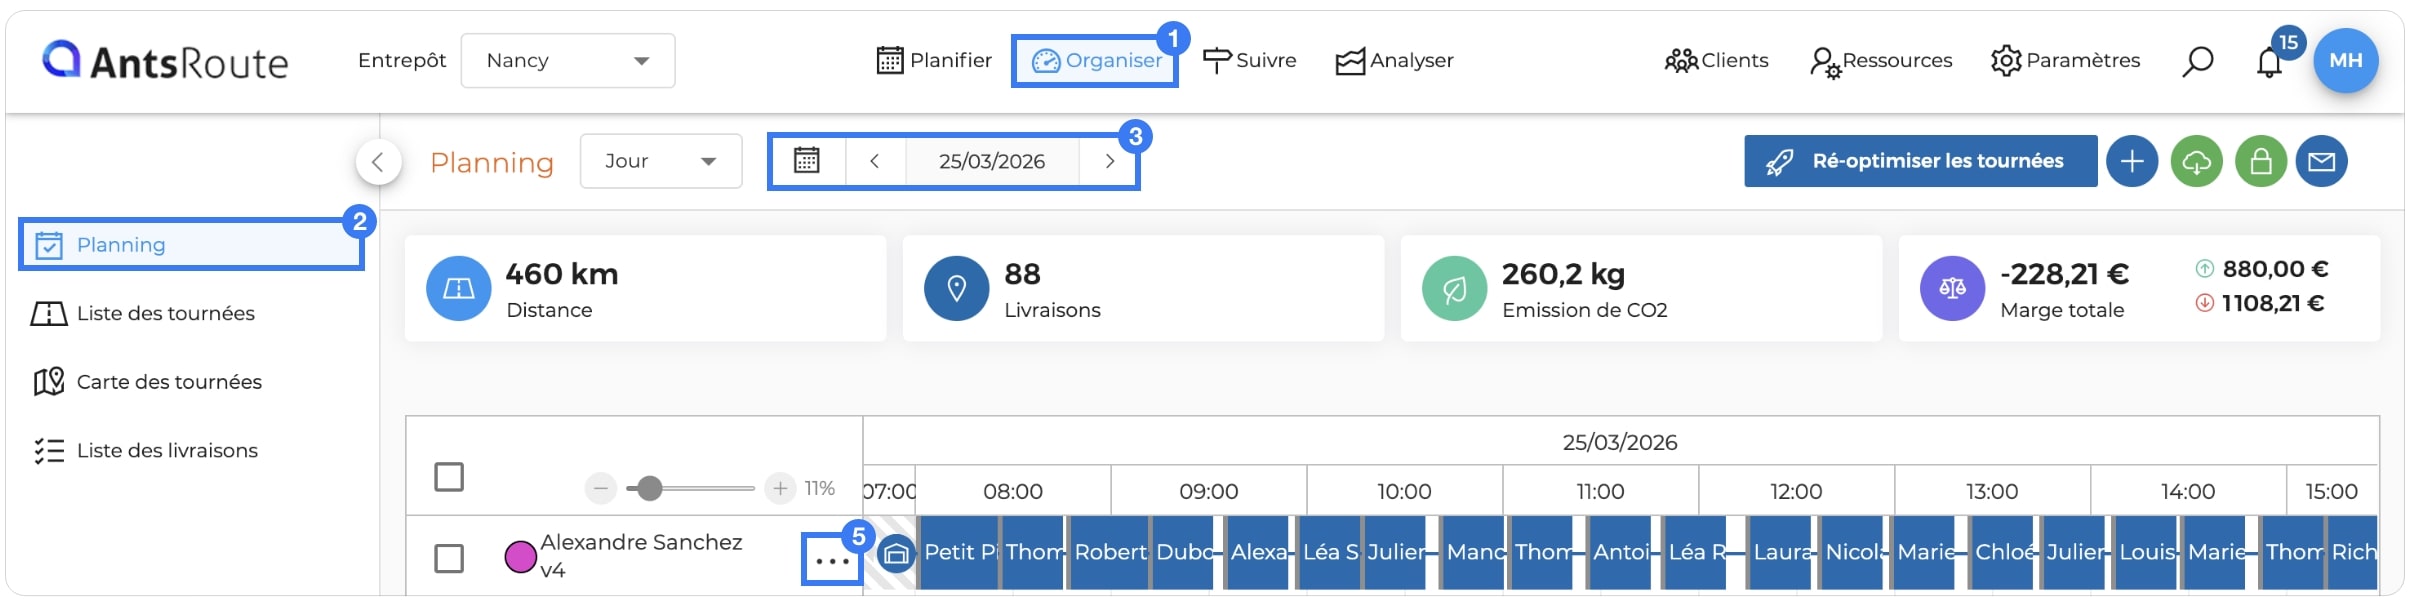Click Ré-optimiser les tournées button
Viewport: 2410px width, 601px height.
[1920, 161]
